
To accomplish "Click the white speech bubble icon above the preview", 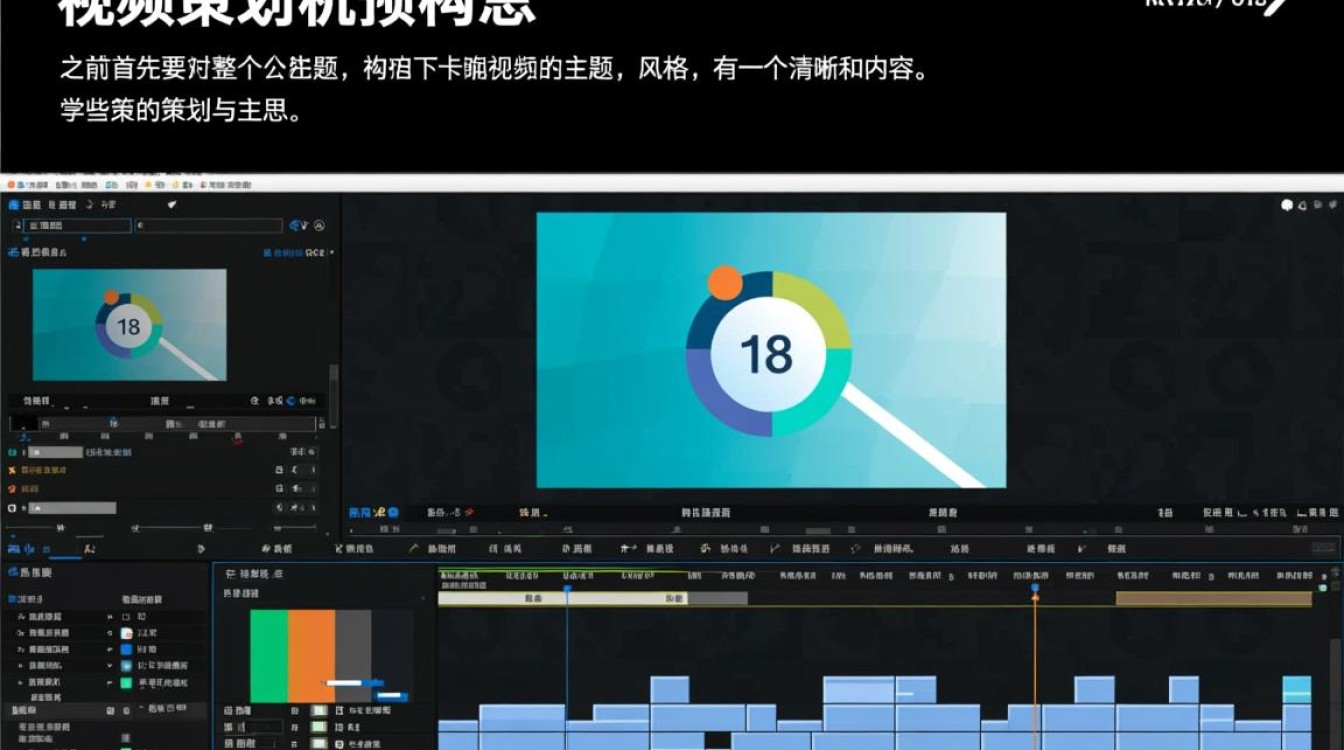I will pos(1287,205).
